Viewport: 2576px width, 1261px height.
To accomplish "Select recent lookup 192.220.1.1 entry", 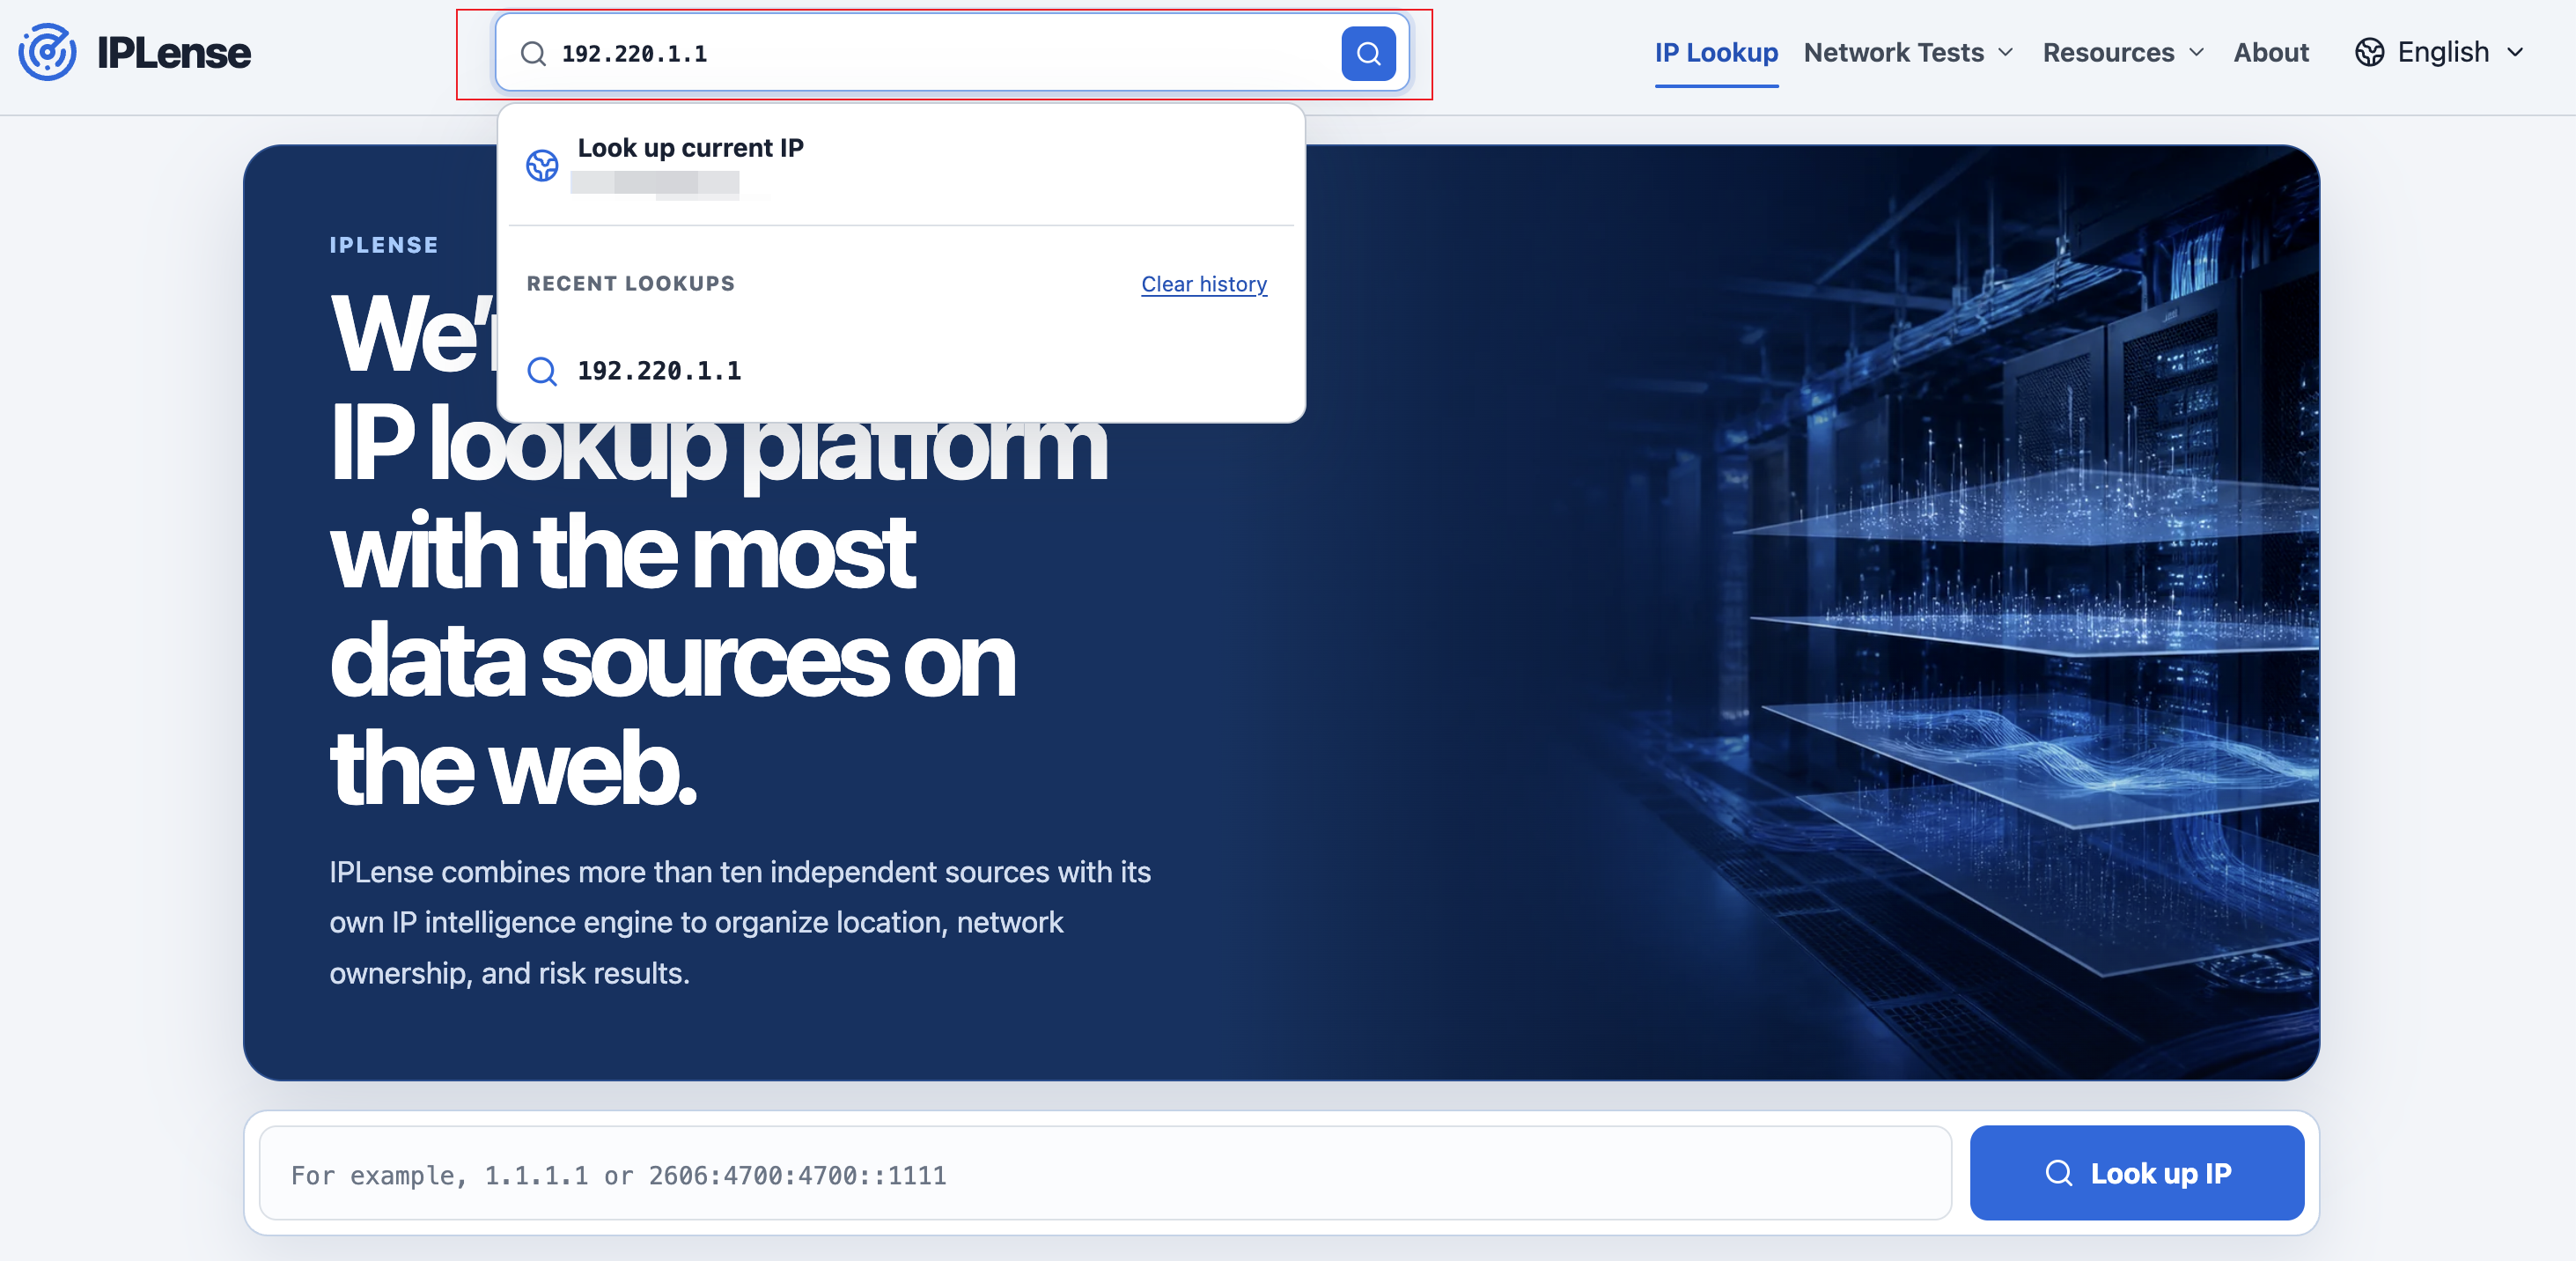I will 901,371.
